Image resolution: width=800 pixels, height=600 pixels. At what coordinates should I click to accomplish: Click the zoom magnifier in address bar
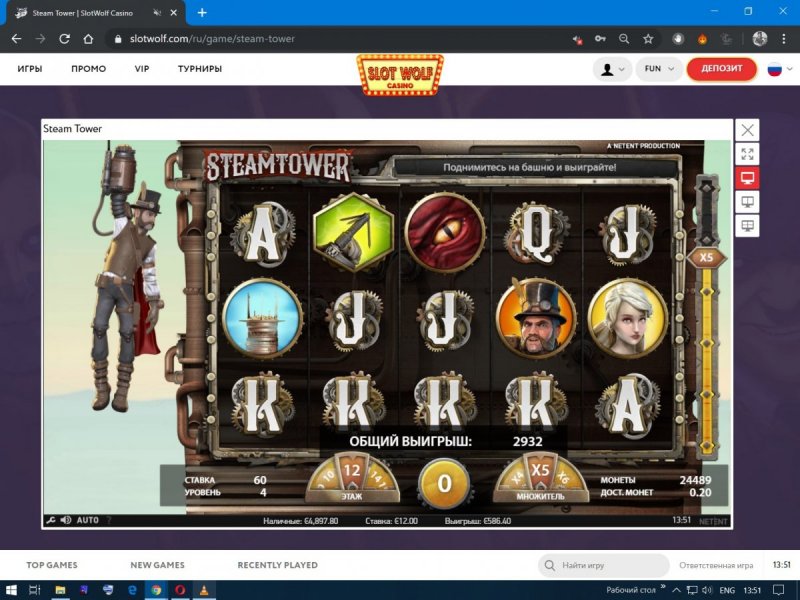point(624,39)
